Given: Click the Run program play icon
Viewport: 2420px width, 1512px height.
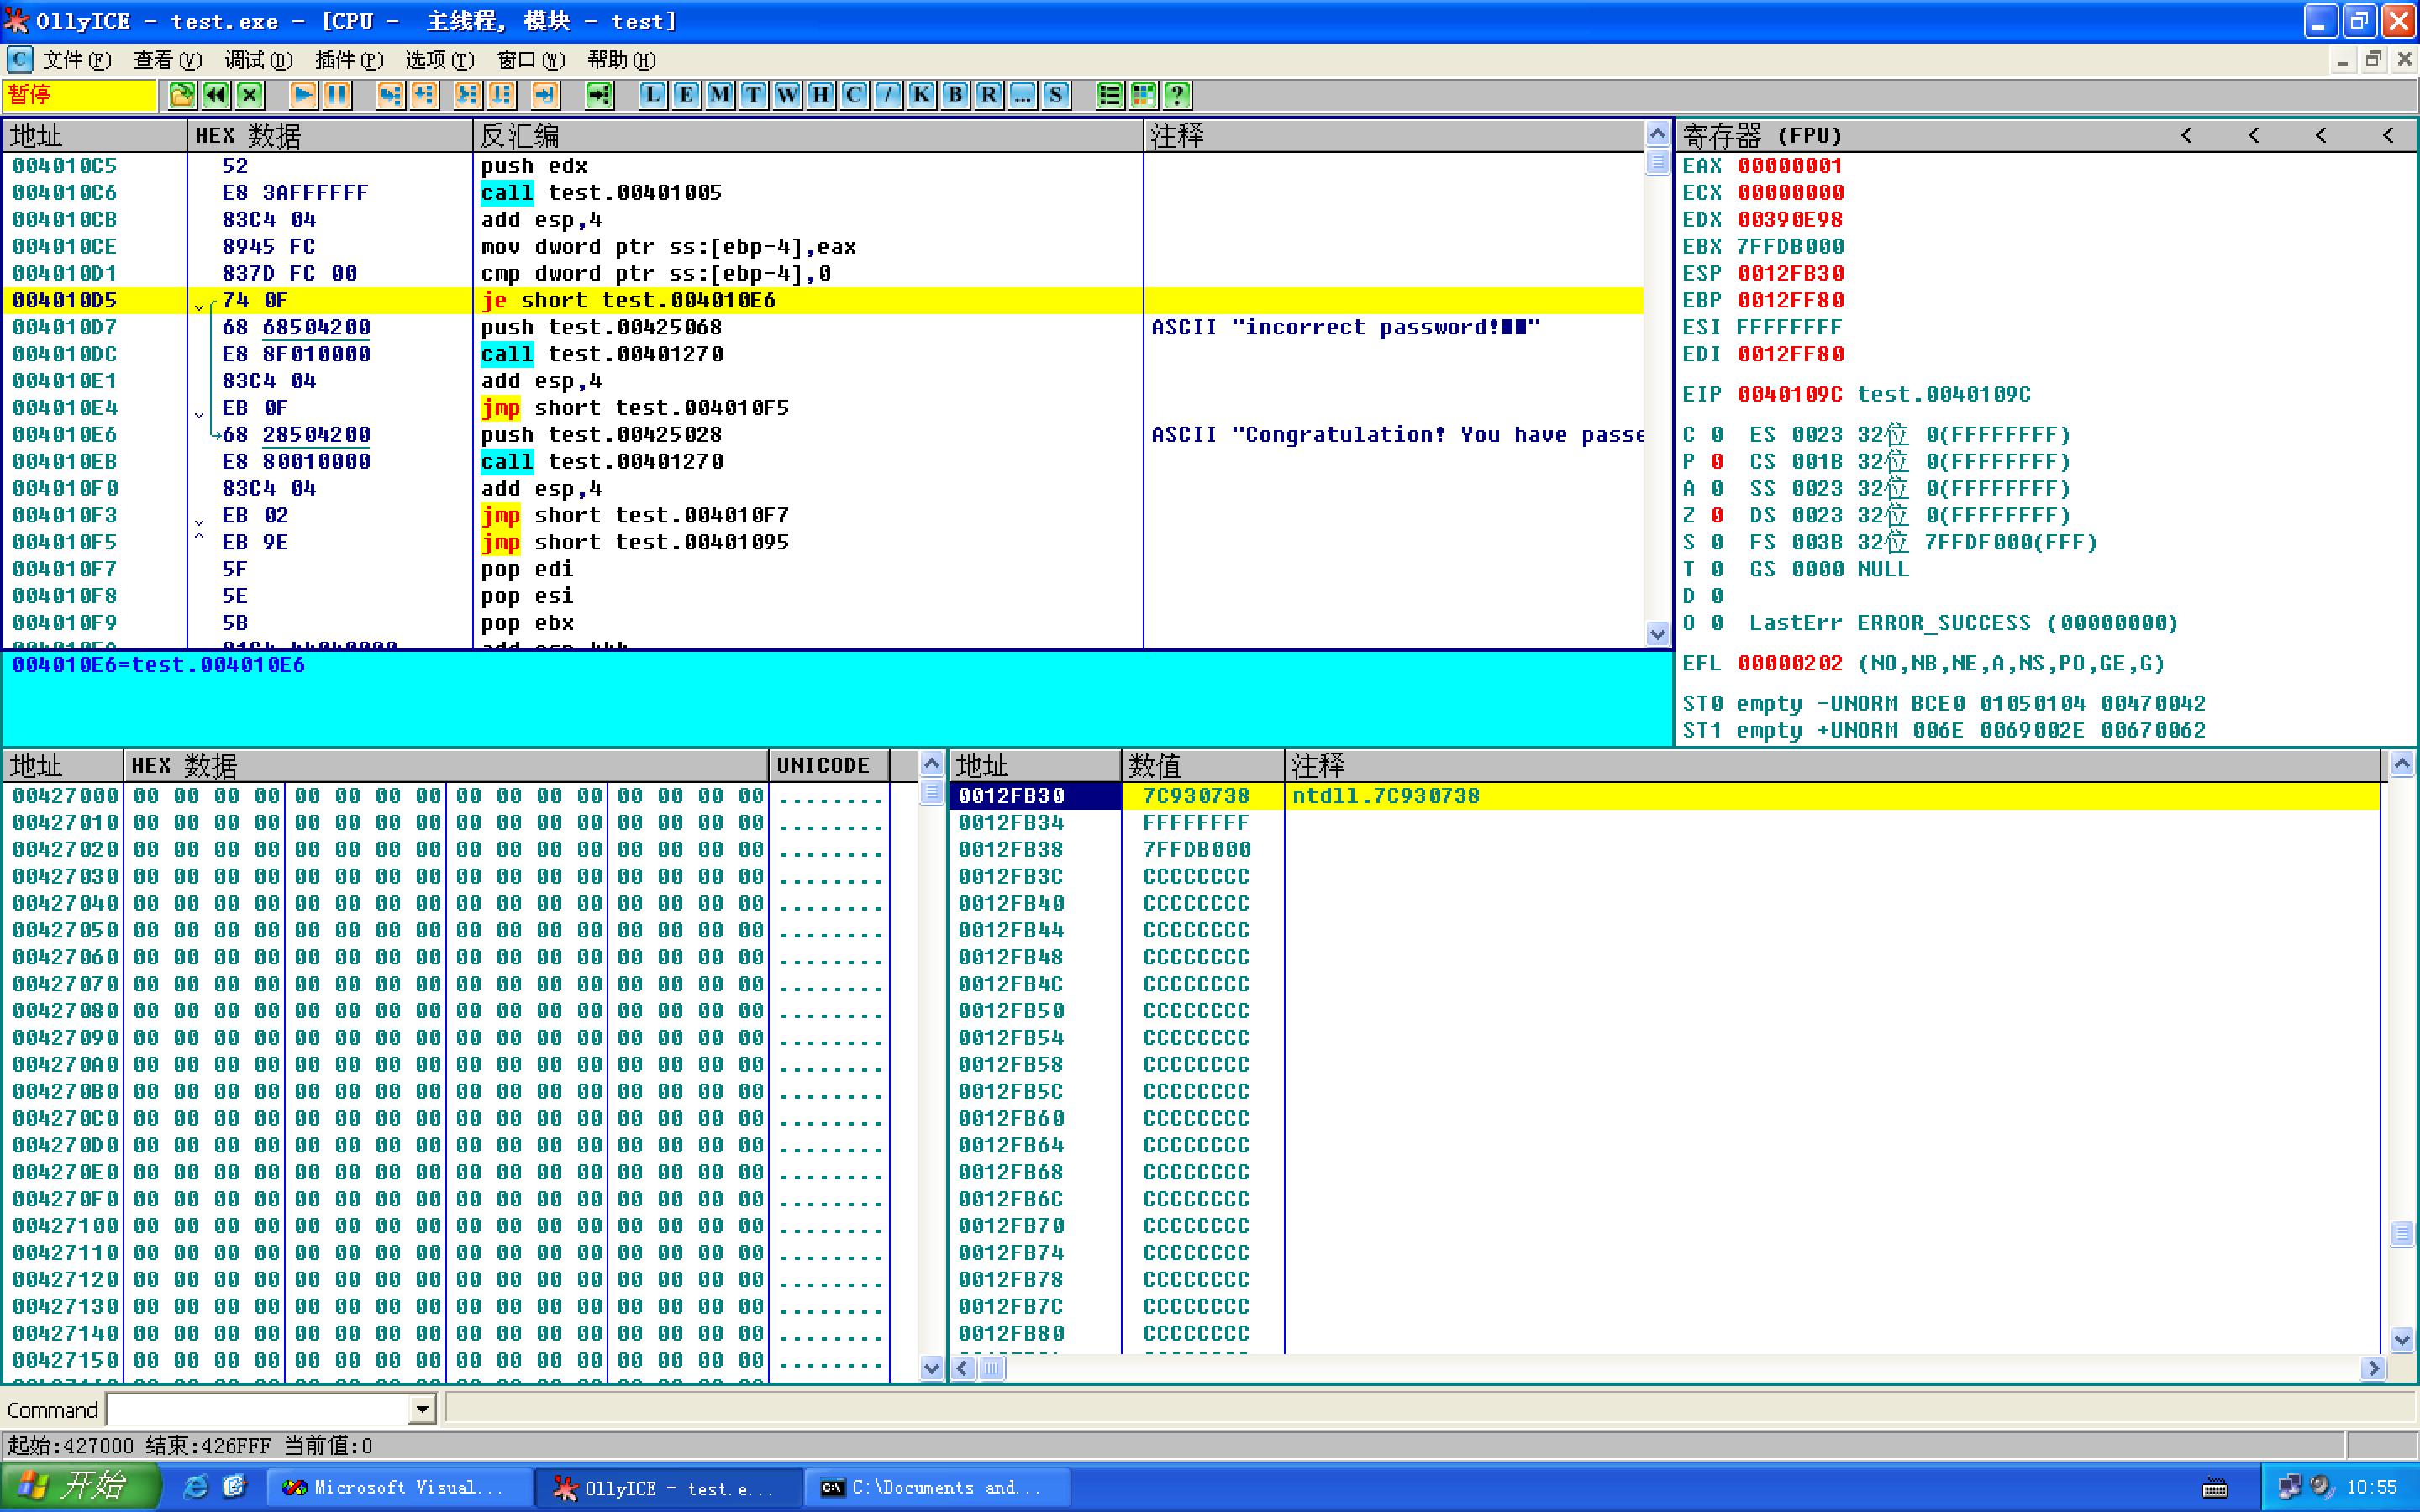Looking at the screenshot, I should [303, 95].
